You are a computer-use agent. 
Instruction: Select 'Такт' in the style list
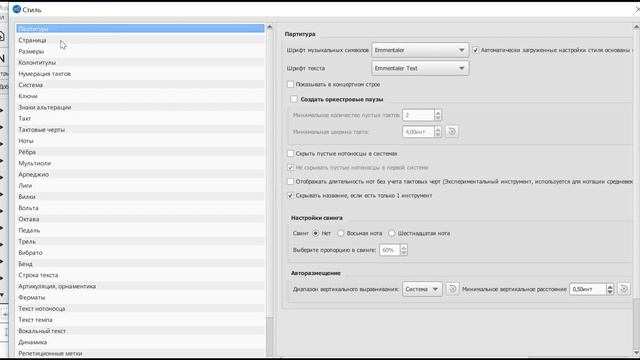140,118
